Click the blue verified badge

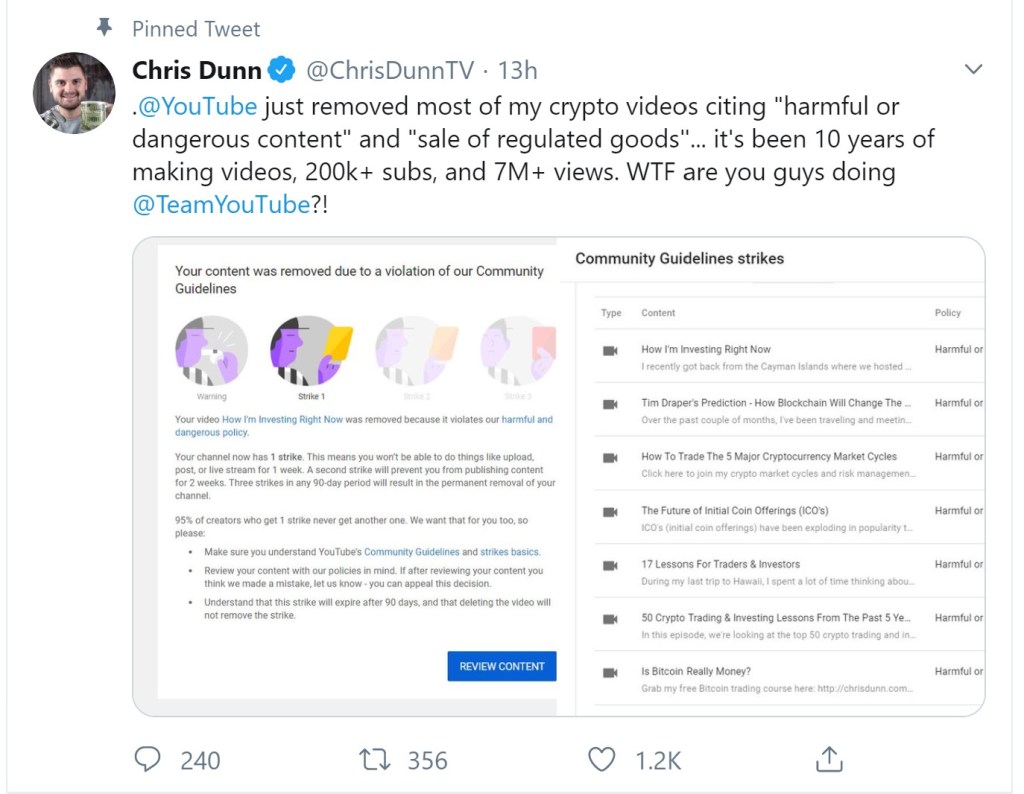[x=283, y=70]
